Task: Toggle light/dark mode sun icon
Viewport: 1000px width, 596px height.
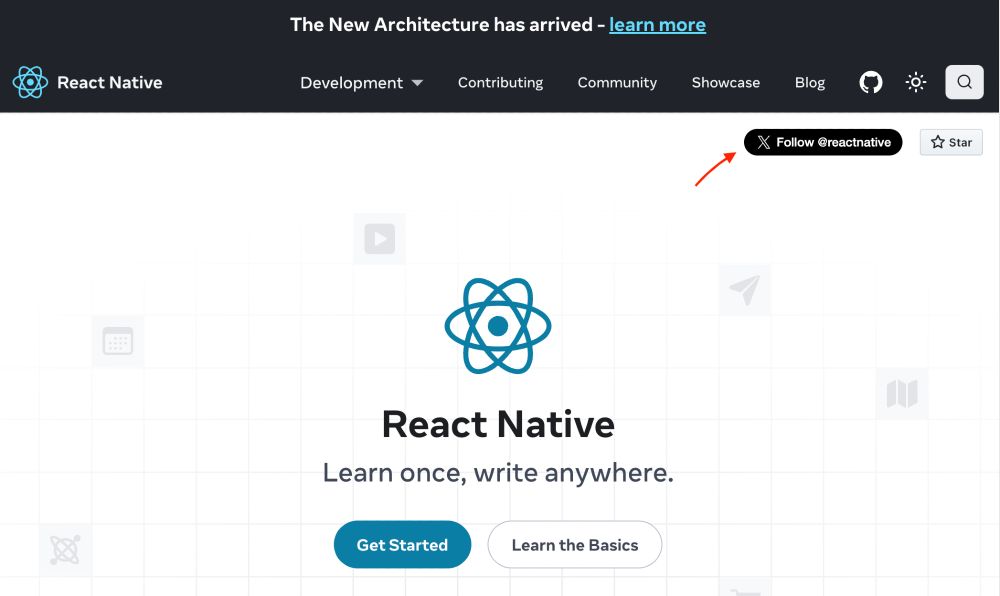Action: tap(916, 82)
